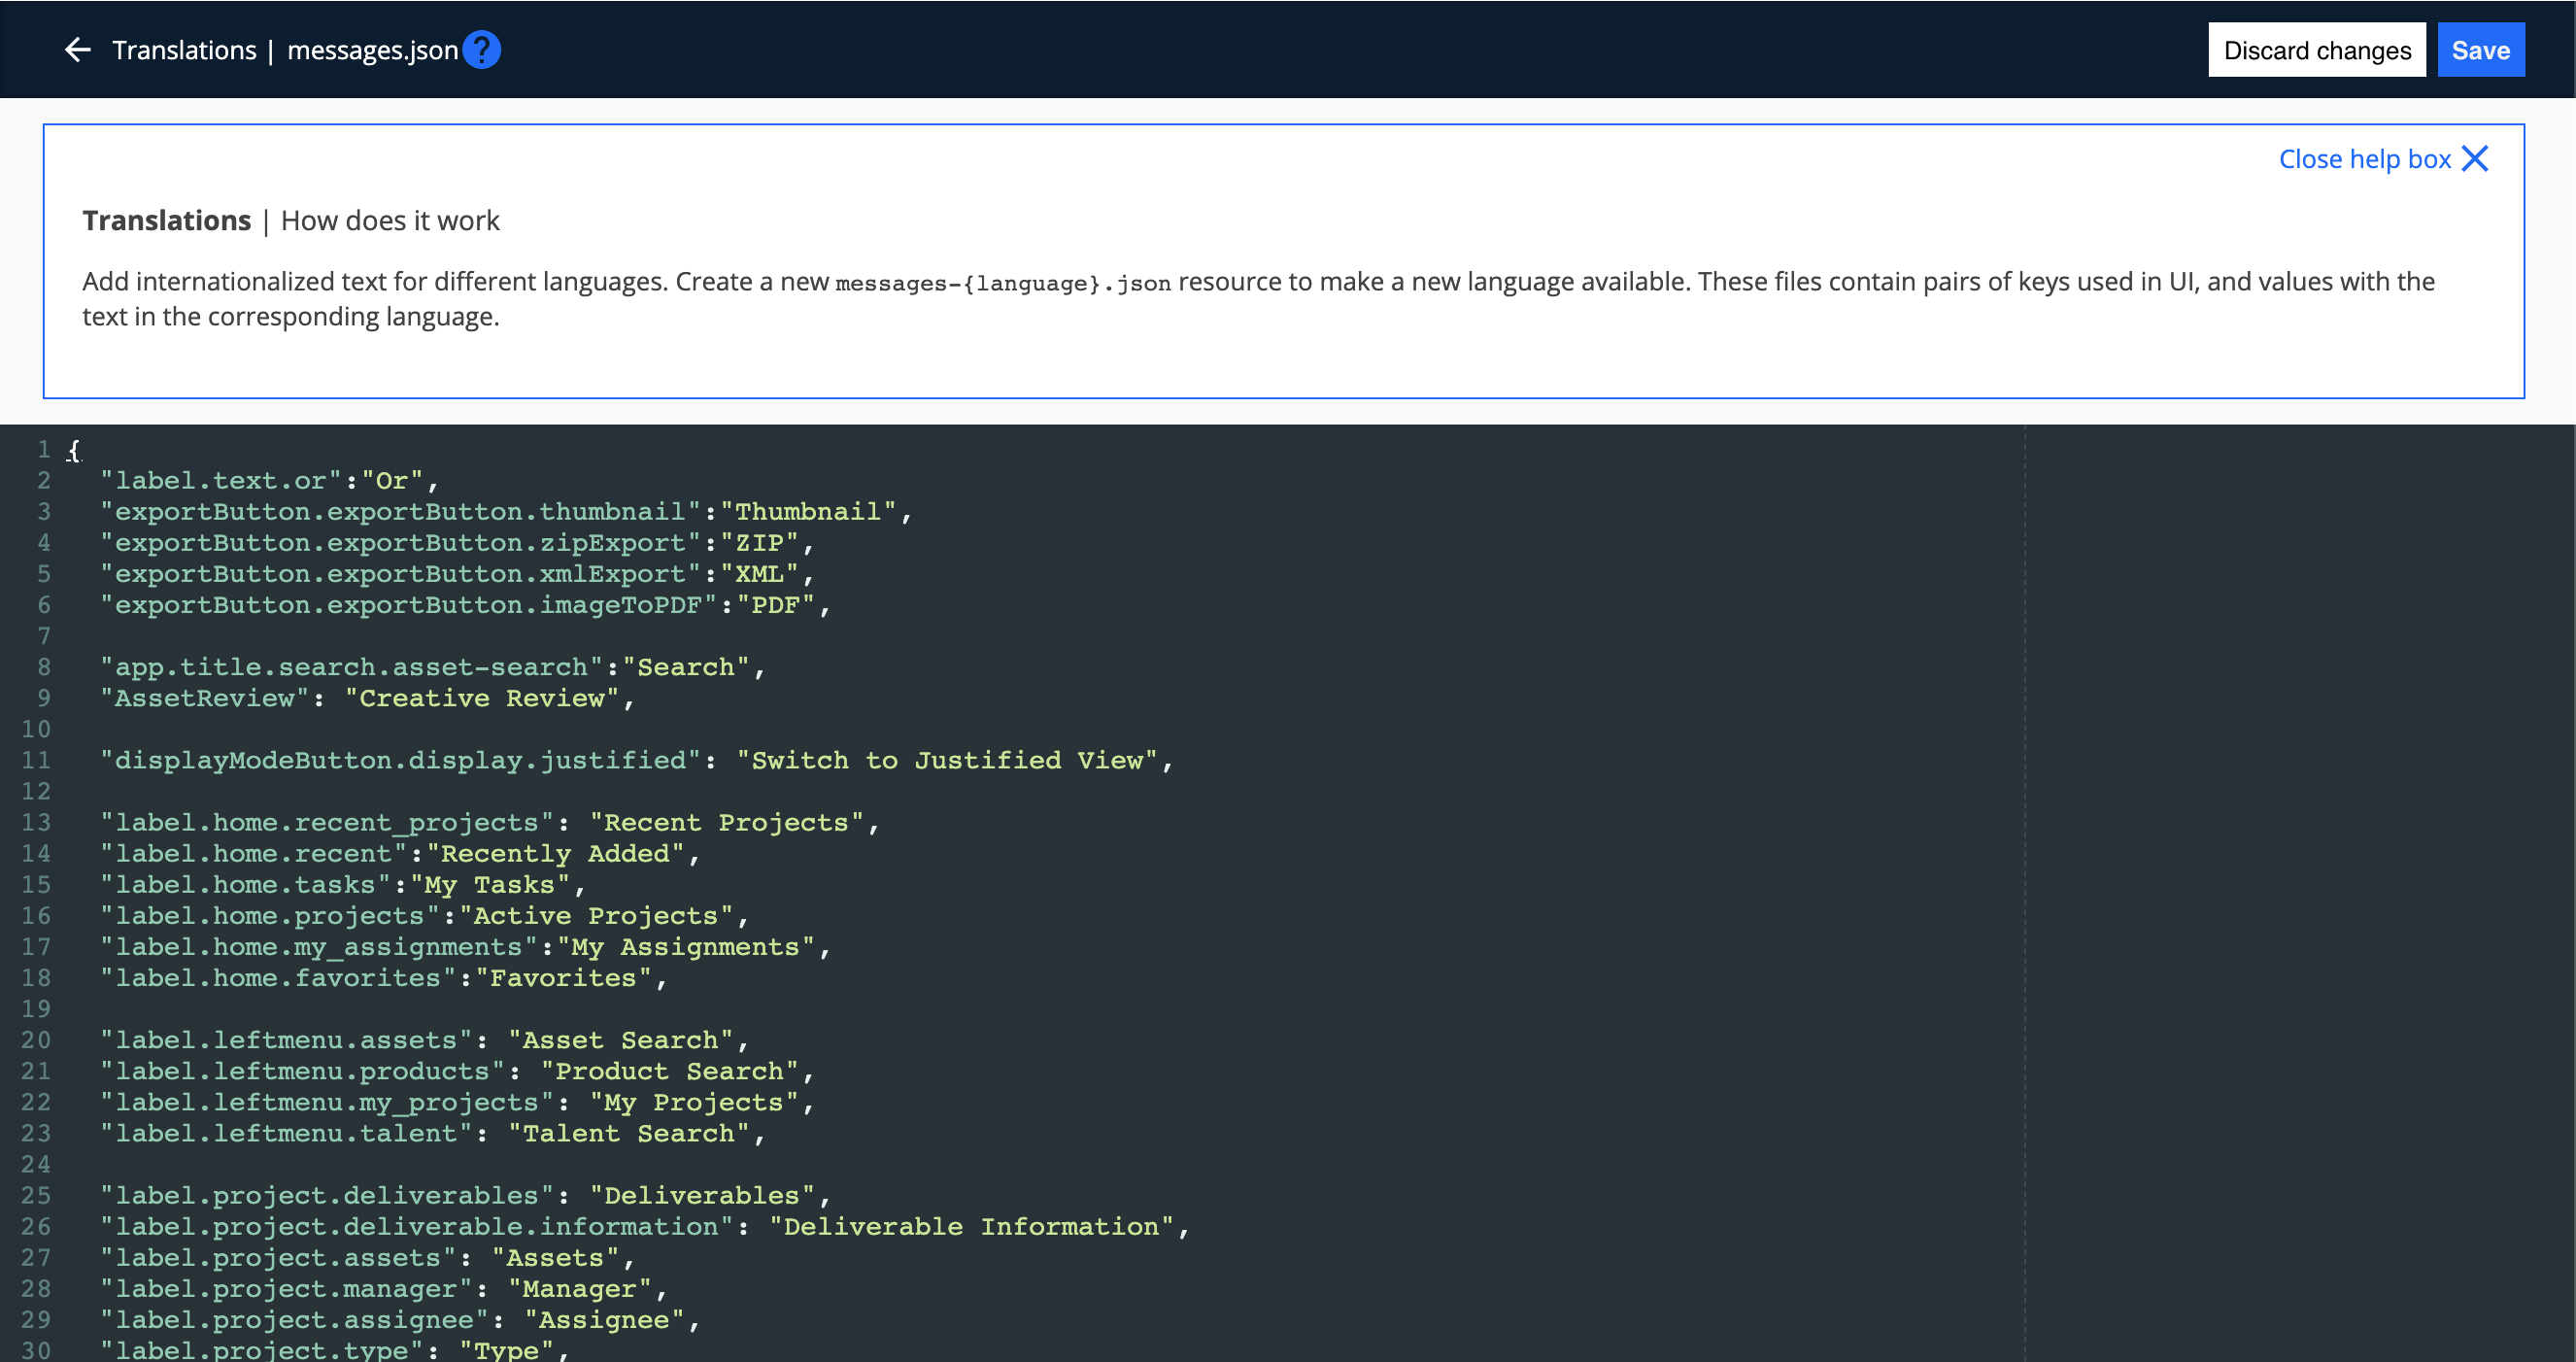The image size is (2576, 1362).
Task: Click the messages-{language}.json code text
Action: (x=1003, y=283)
